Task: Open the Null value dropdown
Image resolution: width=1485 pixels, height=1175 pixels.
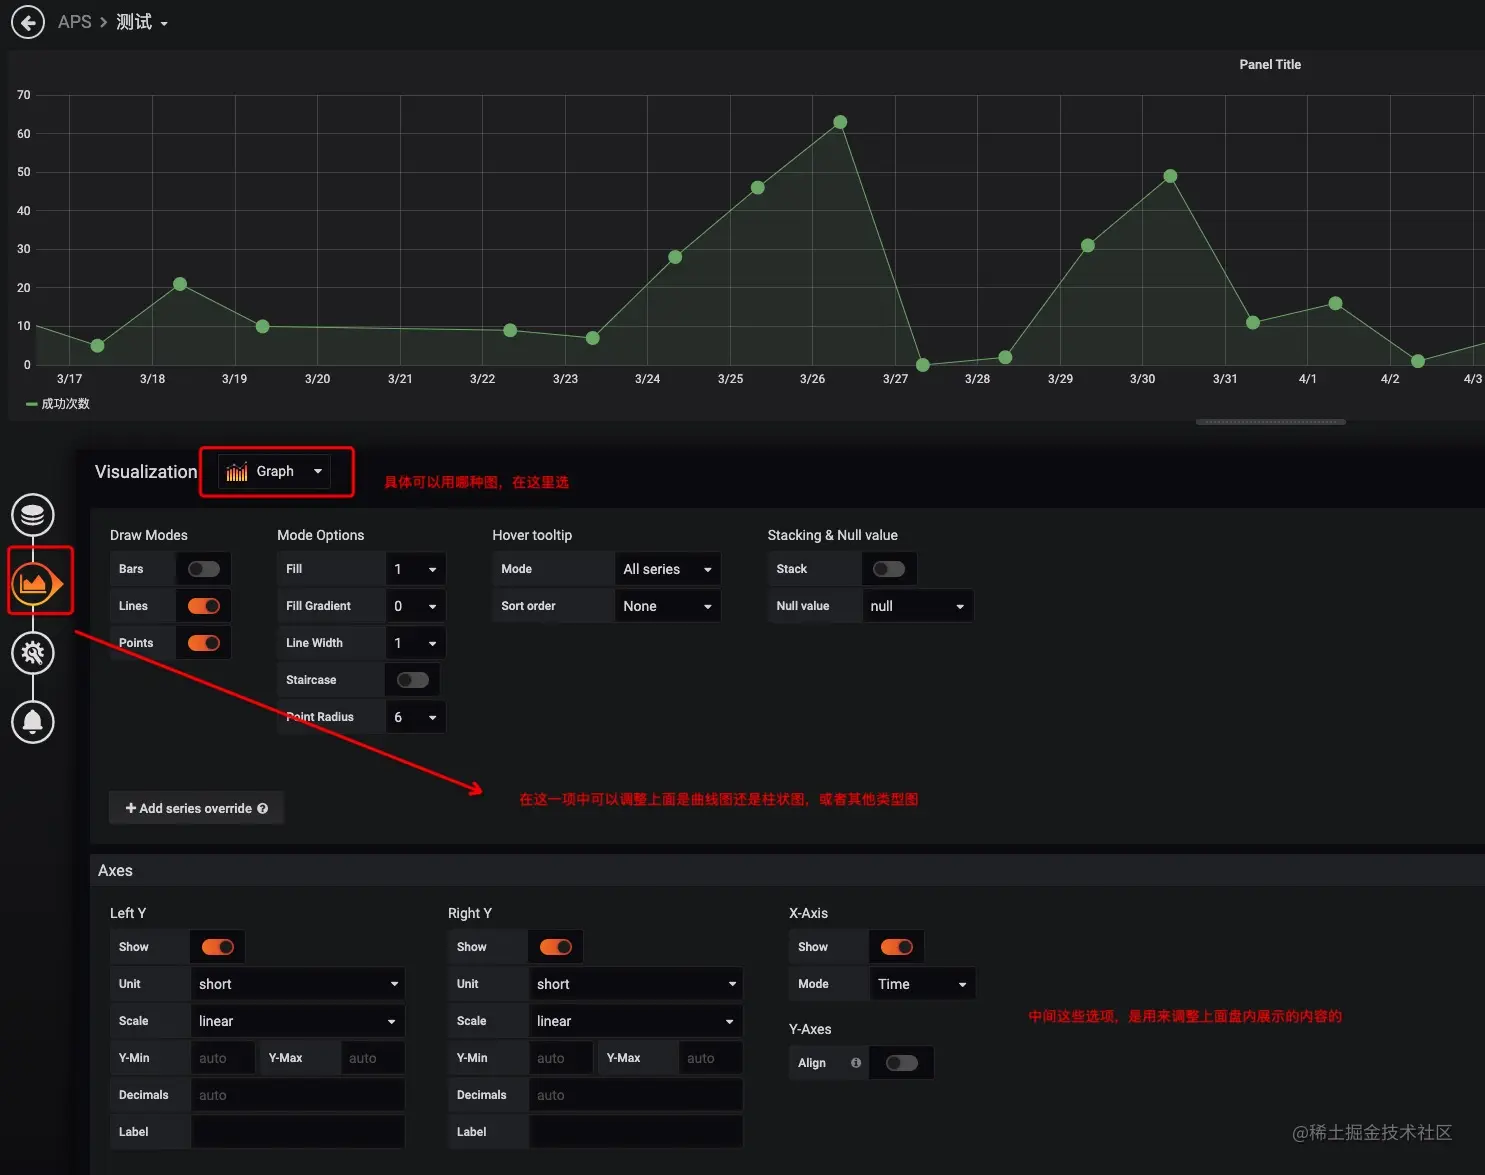Action: (x=918, y=606)
